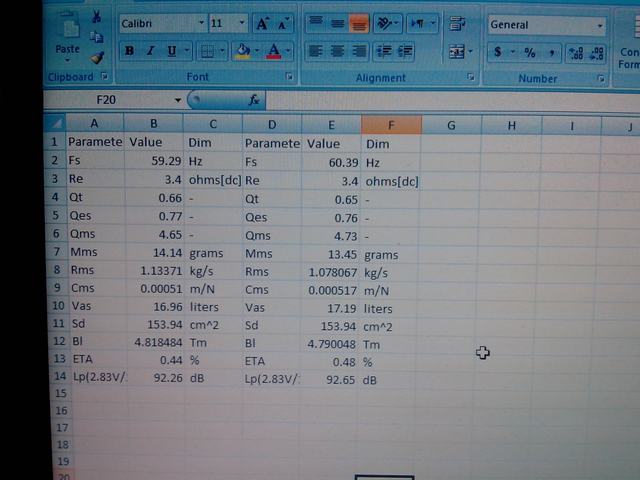Image resolution: width=640 pixels, height=480 pixels.
Task: Increase the indent
Action: pyautogui.click(x=405, y=52)
